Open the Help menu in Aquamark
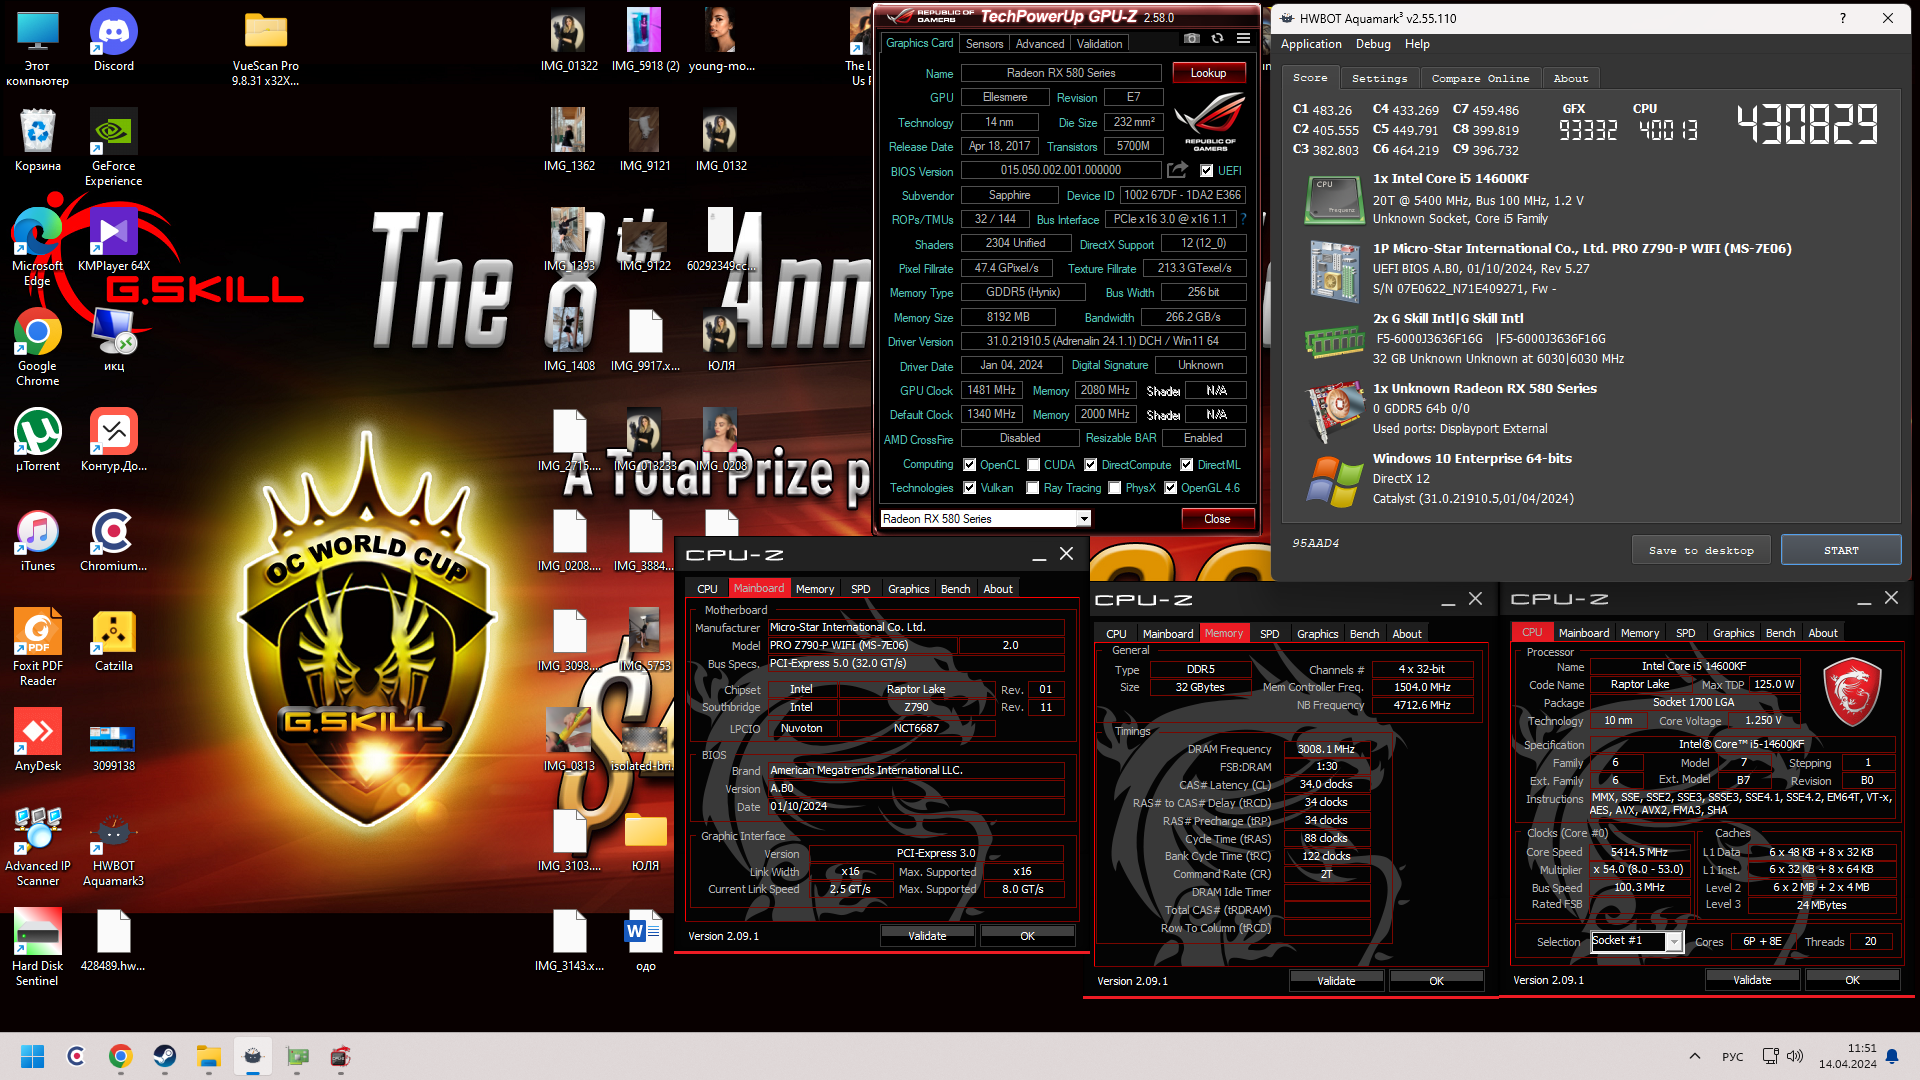This screenshot has height=1080, width=1920. click(1416, 44)
